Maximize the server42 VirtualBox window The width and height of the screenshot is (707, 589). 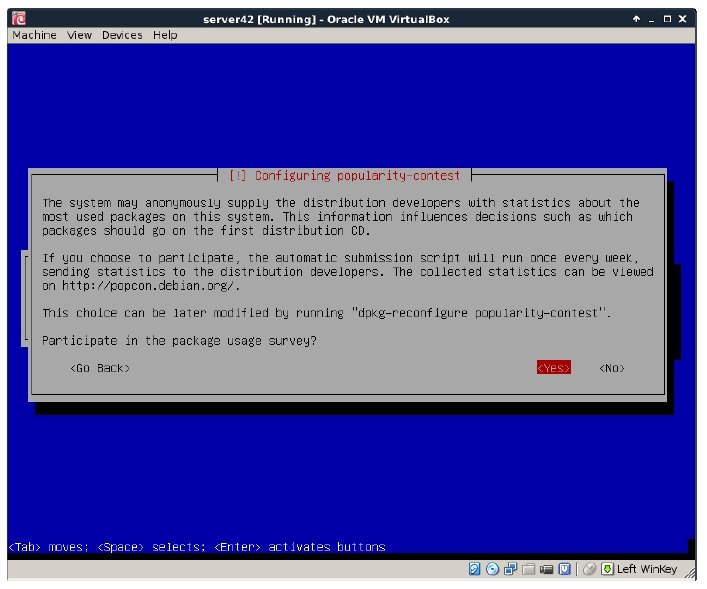(667, 19)
